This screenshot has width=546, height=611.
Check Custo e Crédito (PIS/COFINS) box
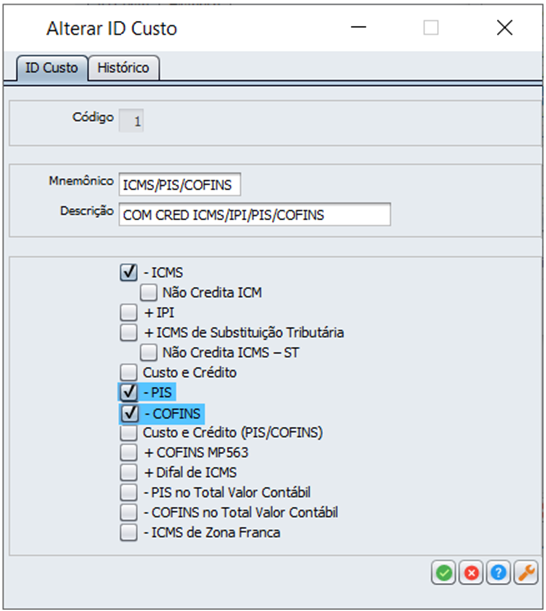click(129, 433)
